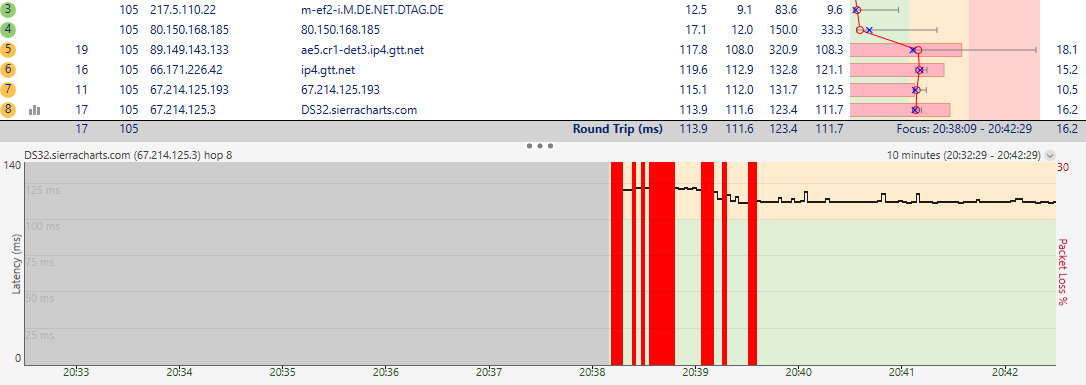Image resolution: width=1086 pixels, height=385 pixels.
Task: Select the m-ef2-i.M.DE.NET.DTAG.DE hostname
Action: [368, 10]
